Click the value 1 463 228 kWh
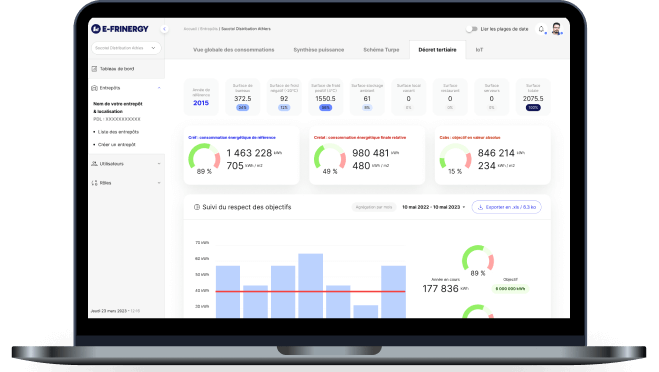Screen dimensions: 659x372 pos(254,153)
